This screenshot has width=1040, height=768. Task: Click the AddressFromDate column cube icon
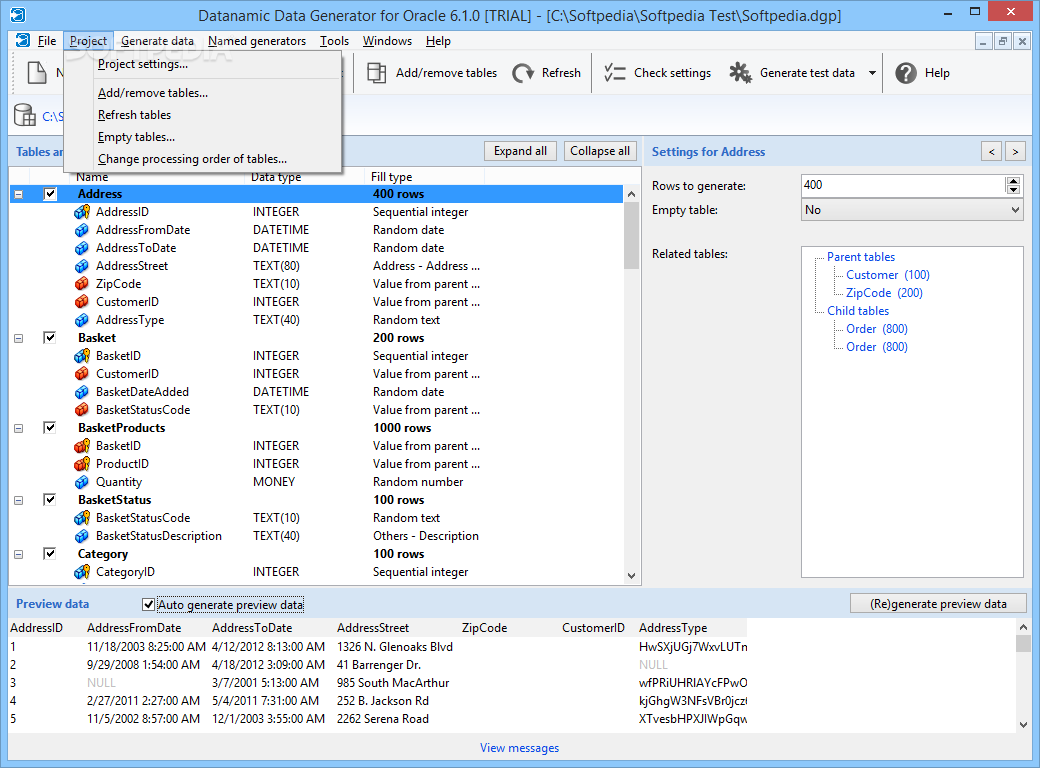(x=82, y=230)
